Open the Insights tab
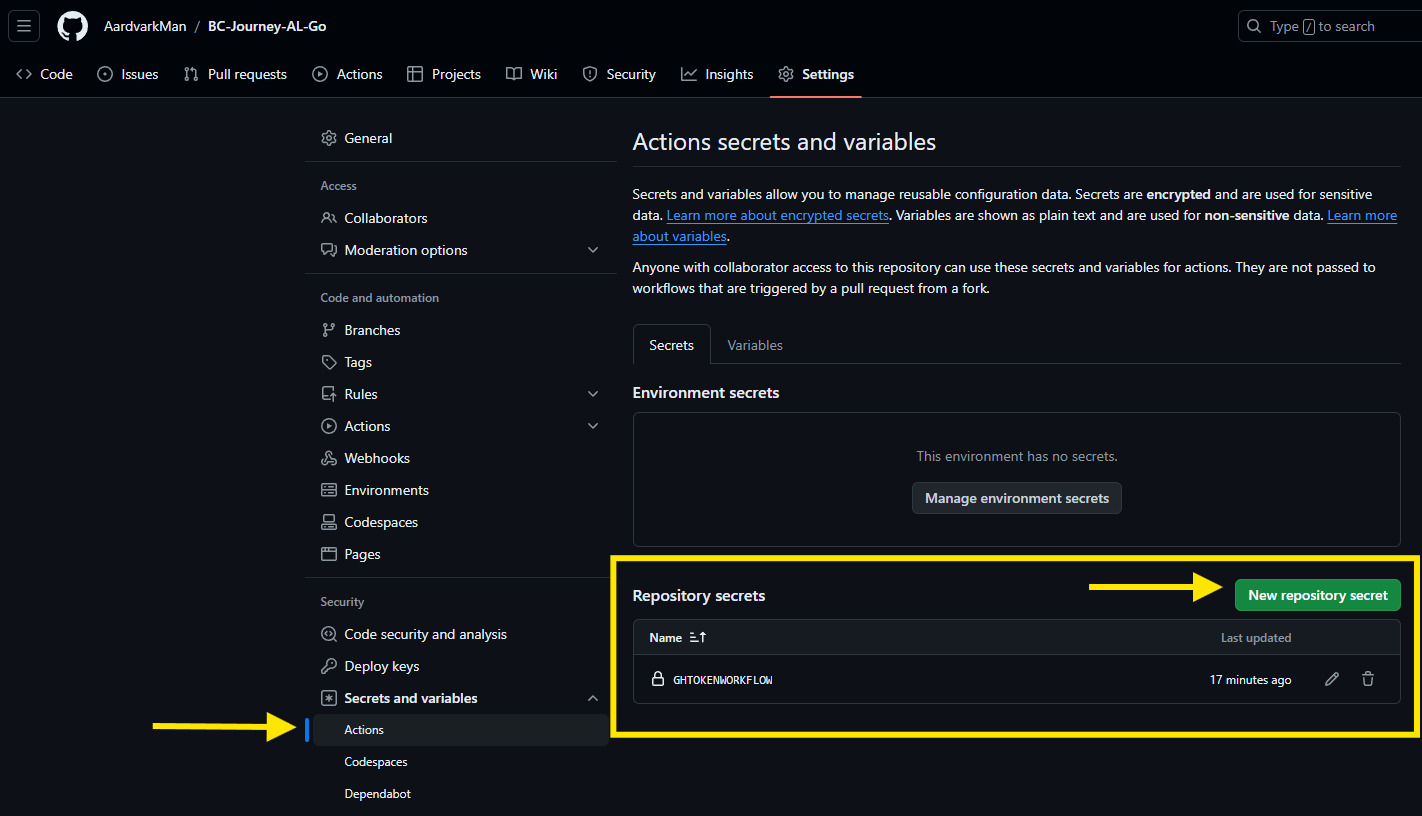 pos(717,73)
